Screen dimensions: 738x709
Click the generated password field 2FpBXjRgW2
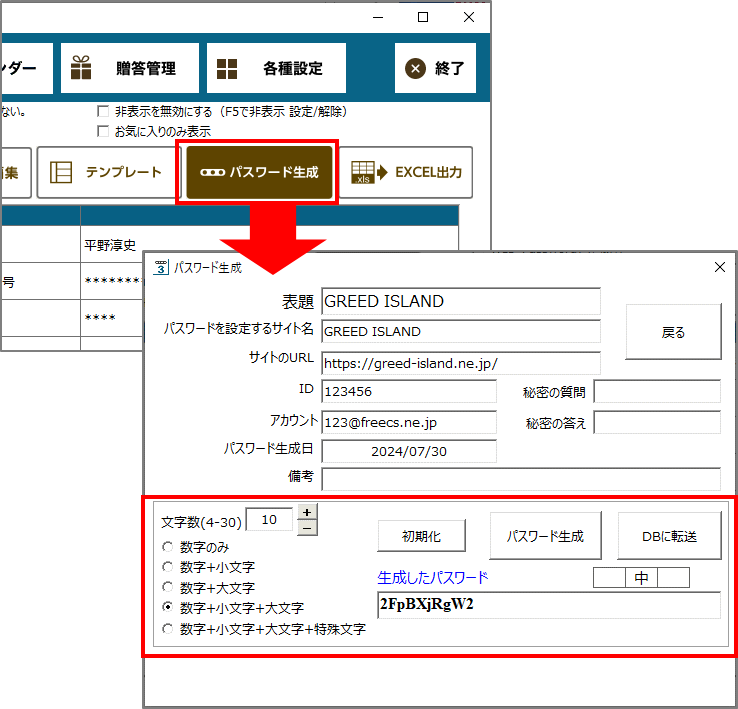pos(549,605)
